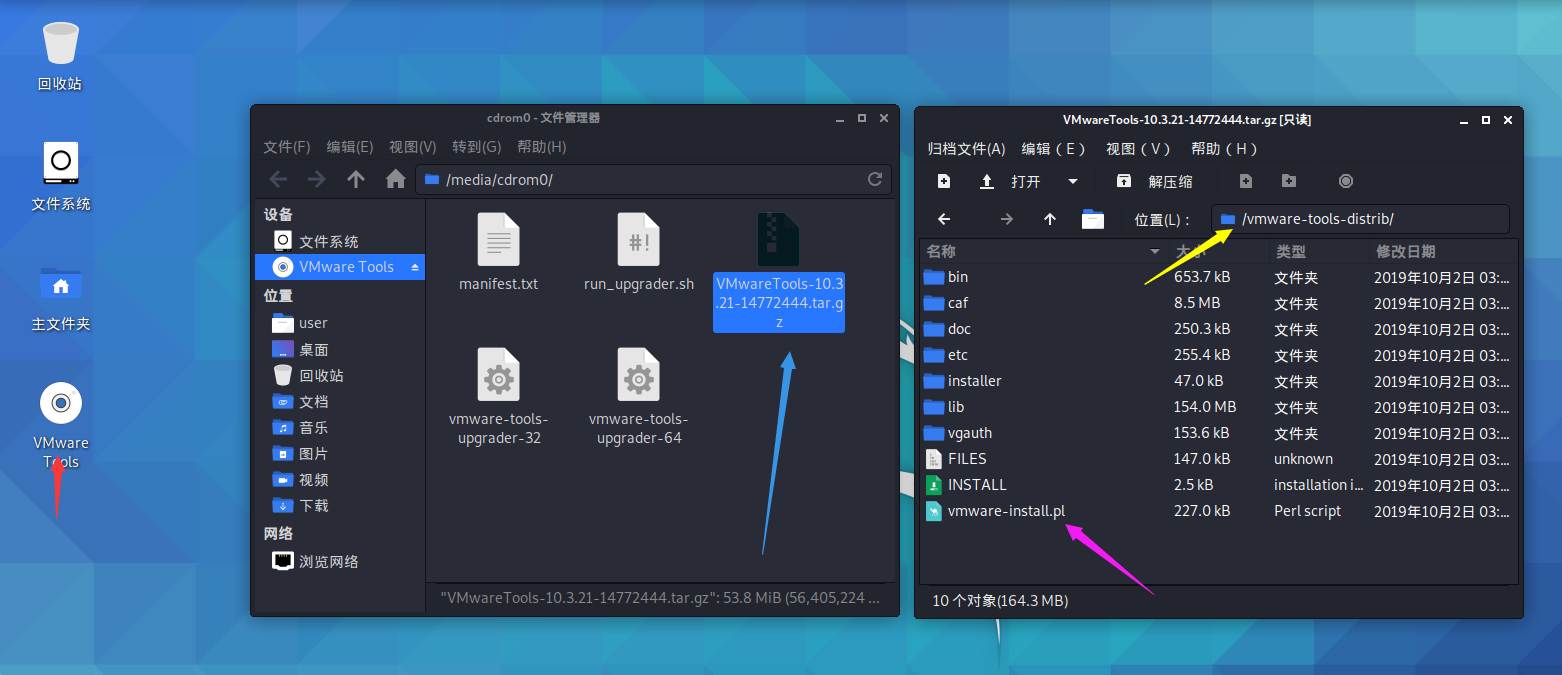
Task: Select the VMwareTools-10.3.21-14772444.tar.gz file icon
Action: click(778, 240)
